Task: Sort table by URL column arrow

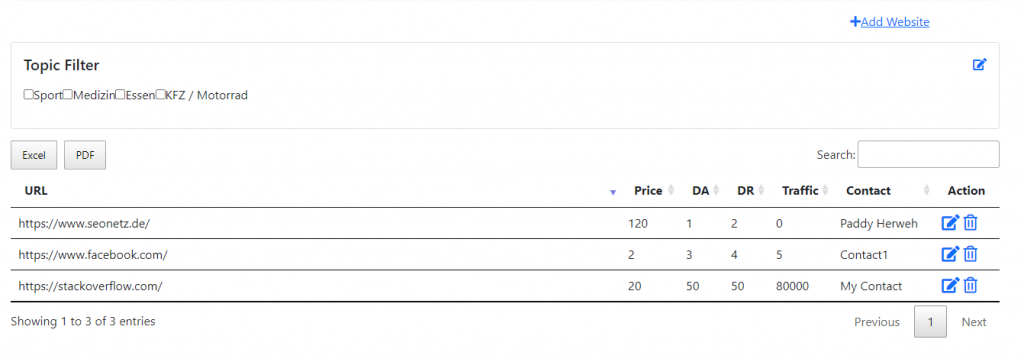Action: click(x=613, y=192)
